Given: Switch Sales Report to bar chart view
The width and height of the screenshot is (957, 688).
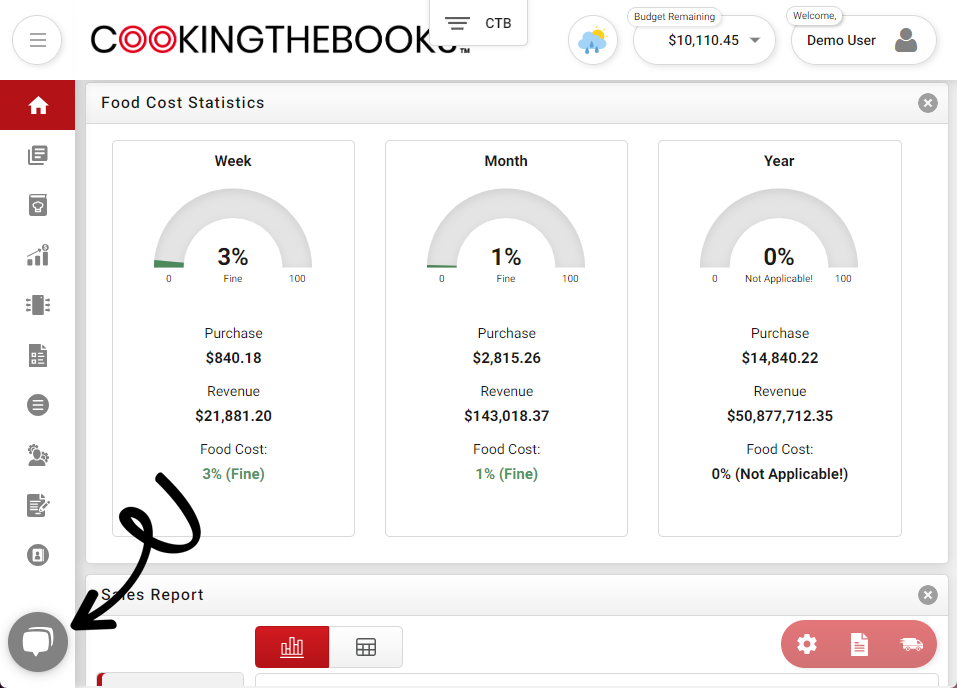Looking at the screenshot, I should click(292, 647).
